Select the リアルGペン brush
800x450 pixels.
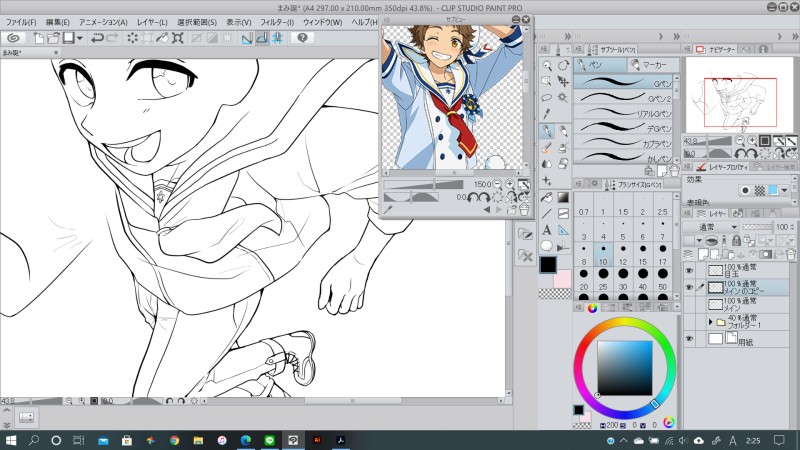(x=624, y=113)
